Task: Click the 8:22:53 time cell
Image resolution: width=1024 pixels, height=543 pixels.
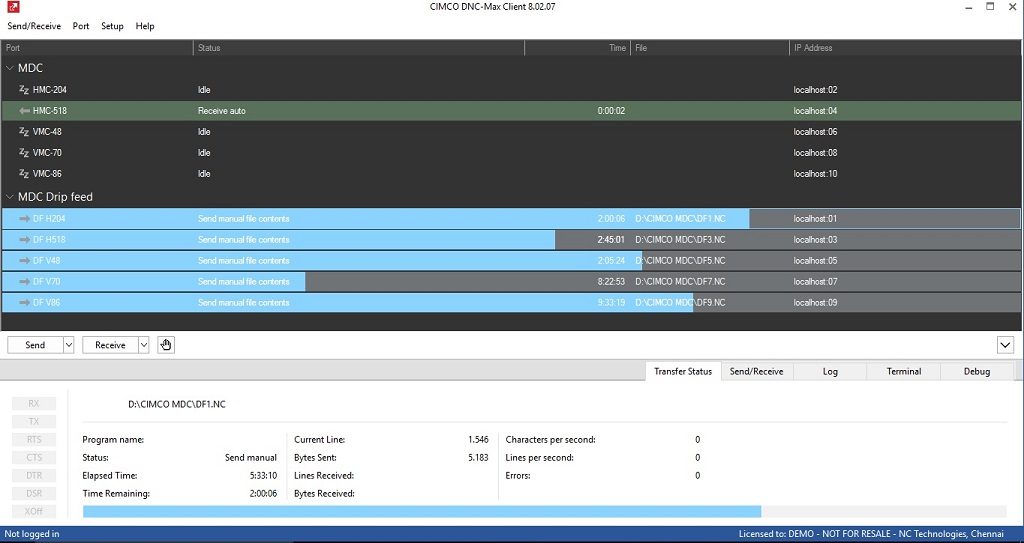Action: click(611, 282)
